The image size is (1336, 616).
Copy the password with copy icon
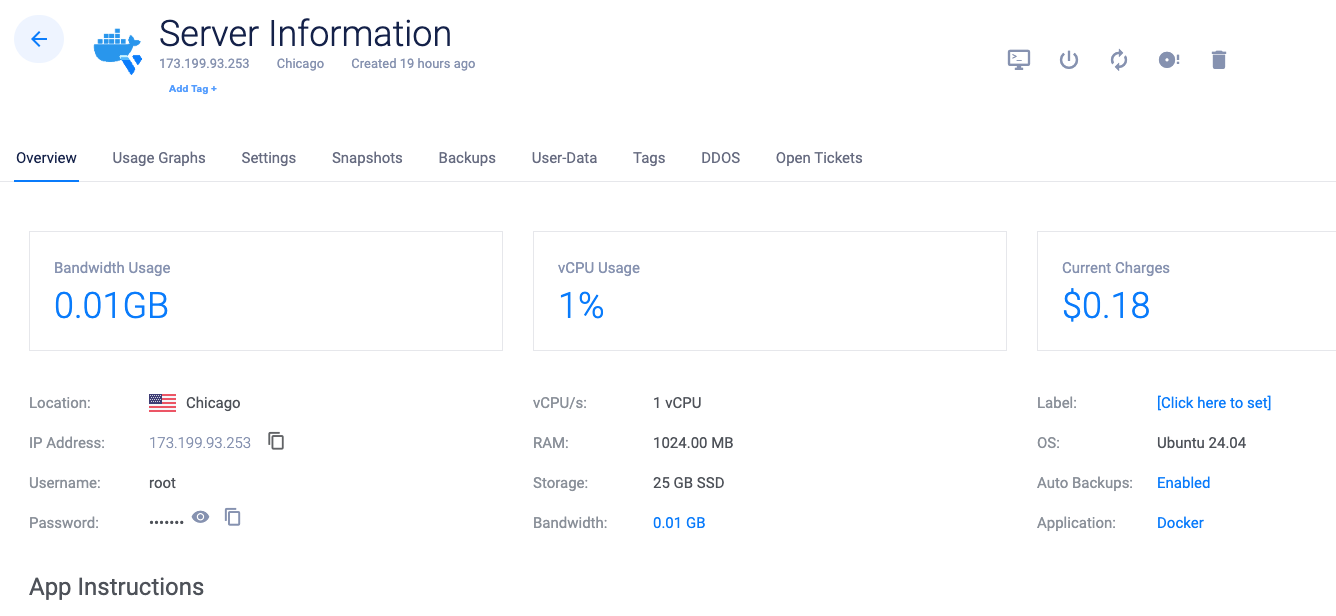coord(233,517)
